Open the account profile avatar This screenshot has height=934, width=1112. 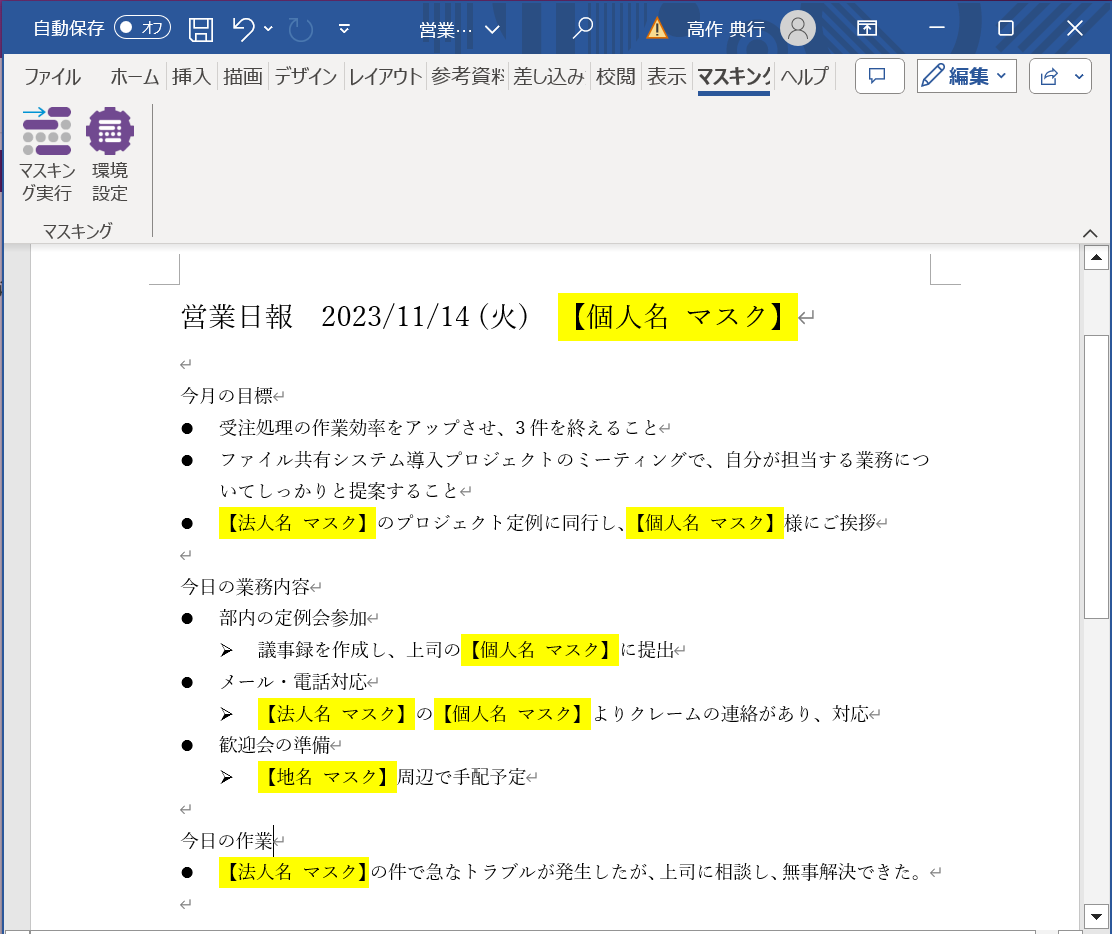(798, 28)
